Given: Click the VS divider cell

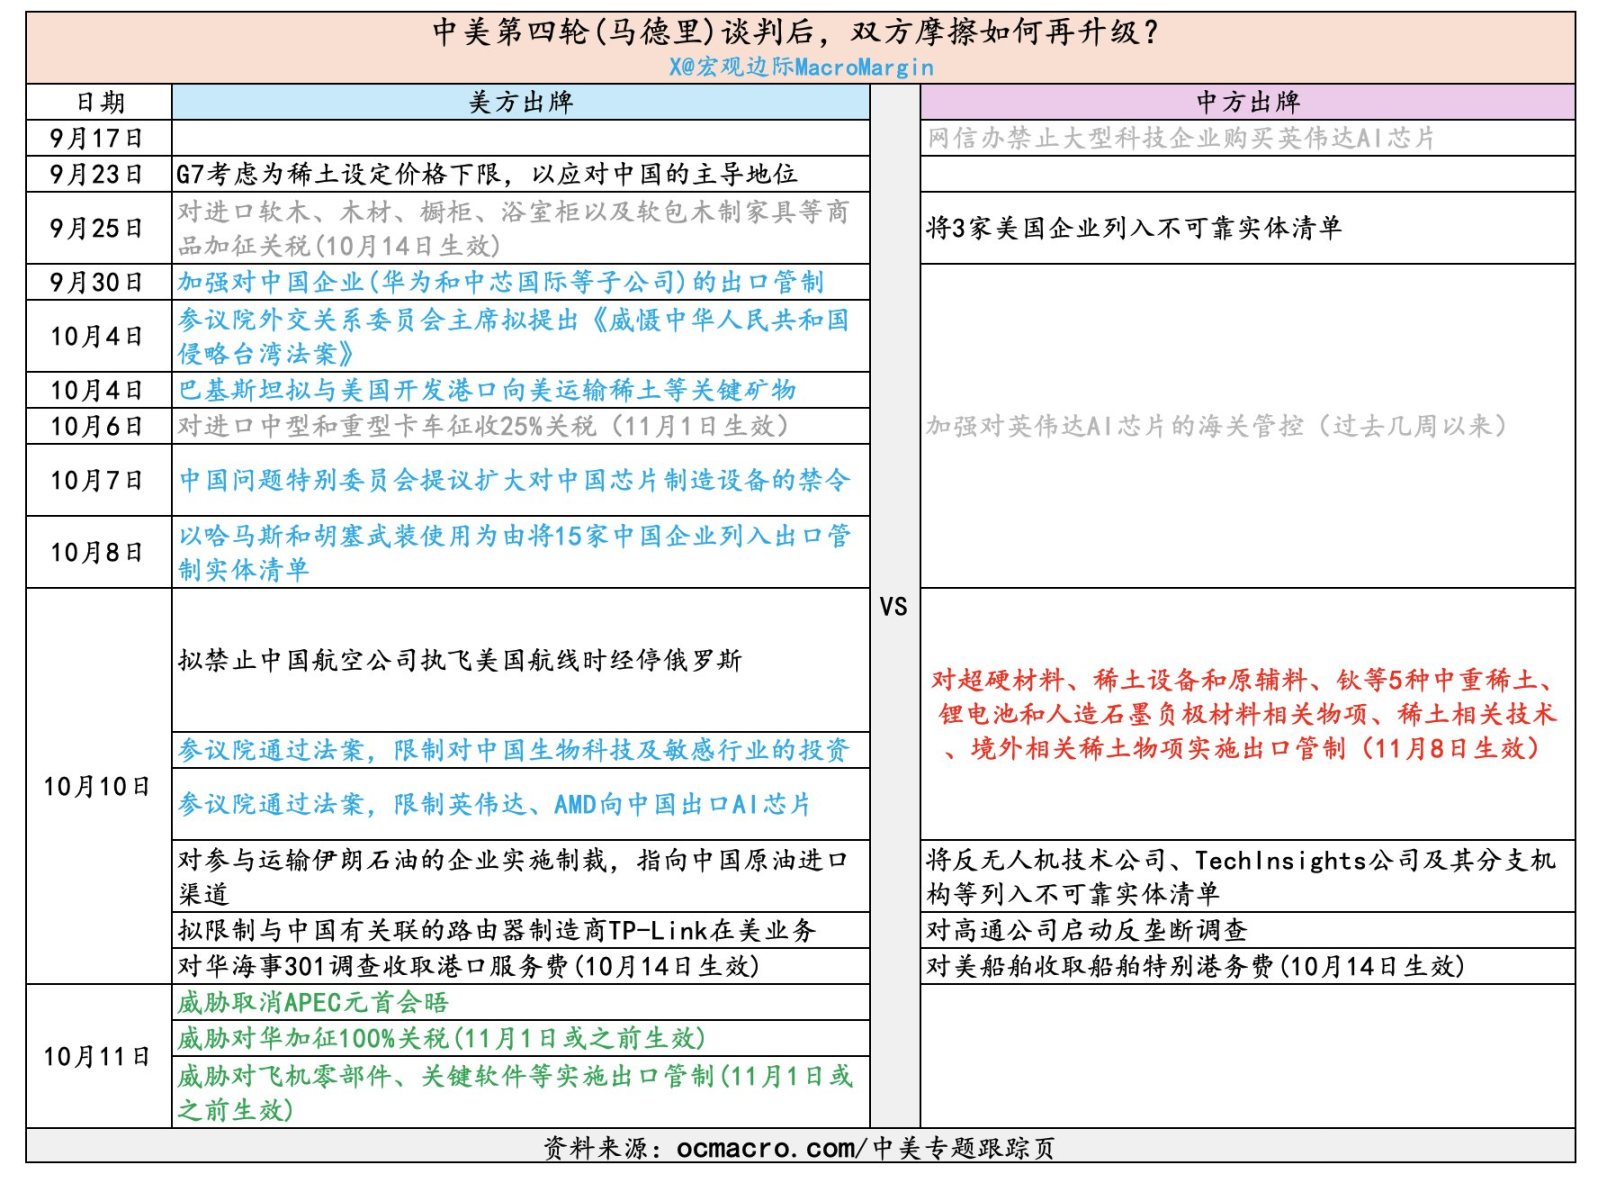Looking at the screenshot, I should [x=894, y=607].
